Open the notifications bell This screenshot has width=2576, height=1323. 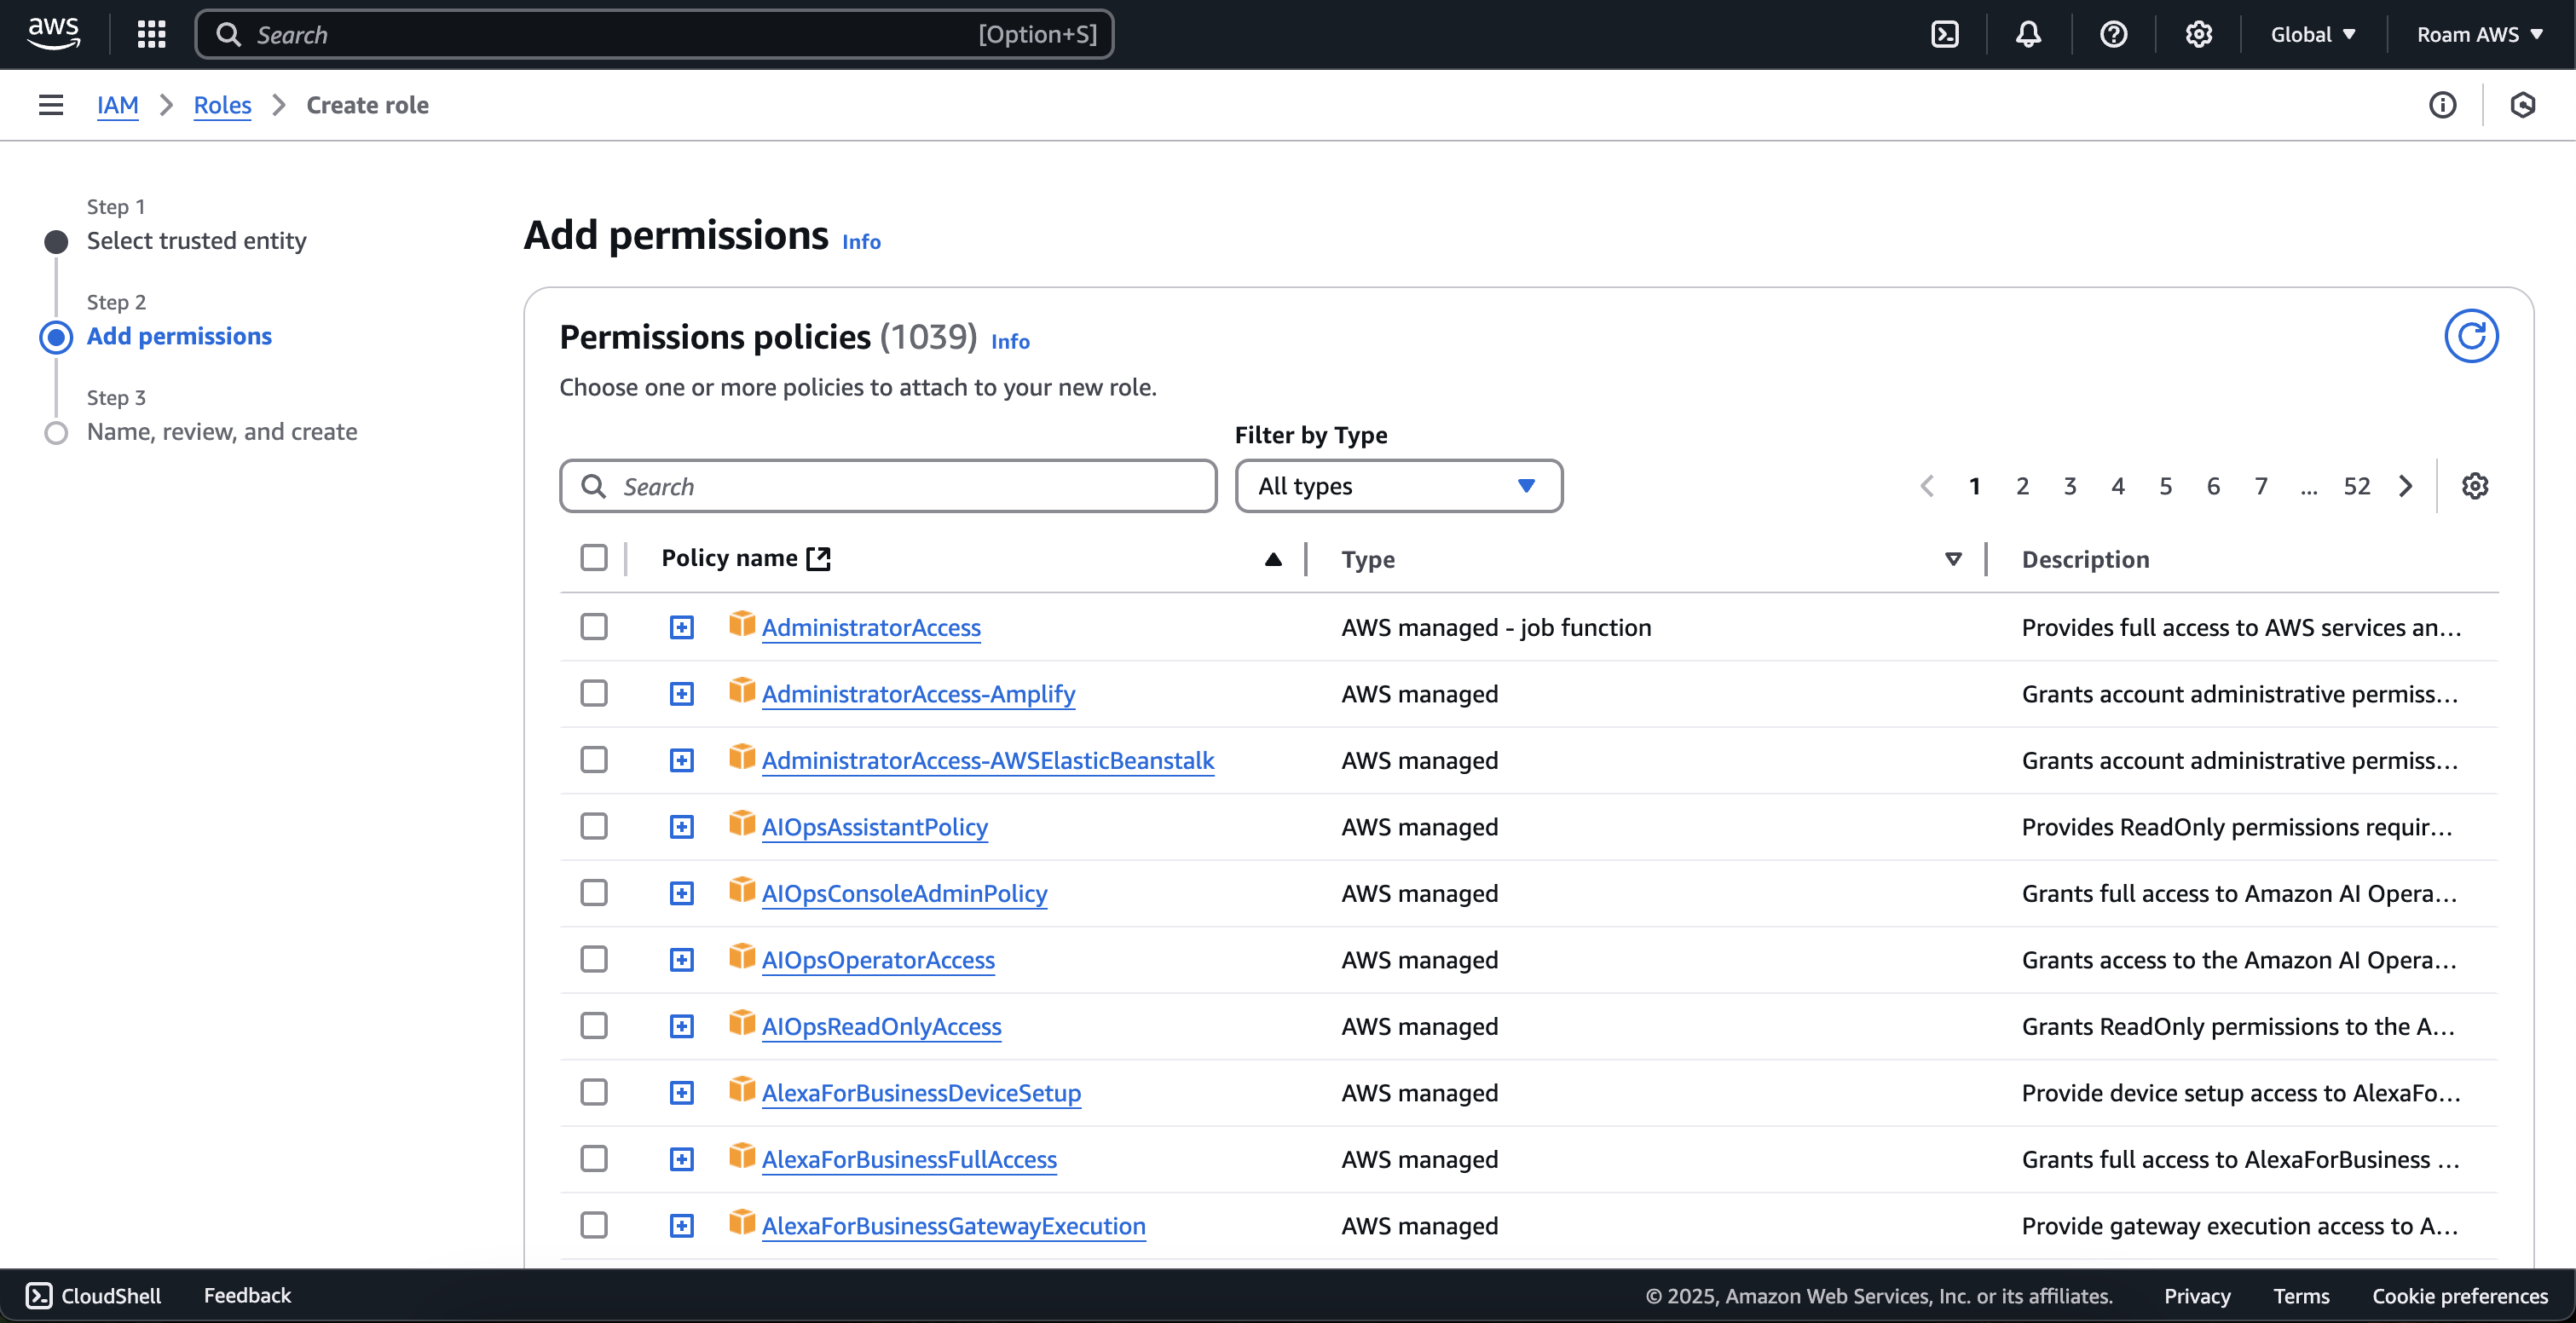(2028, 34)
